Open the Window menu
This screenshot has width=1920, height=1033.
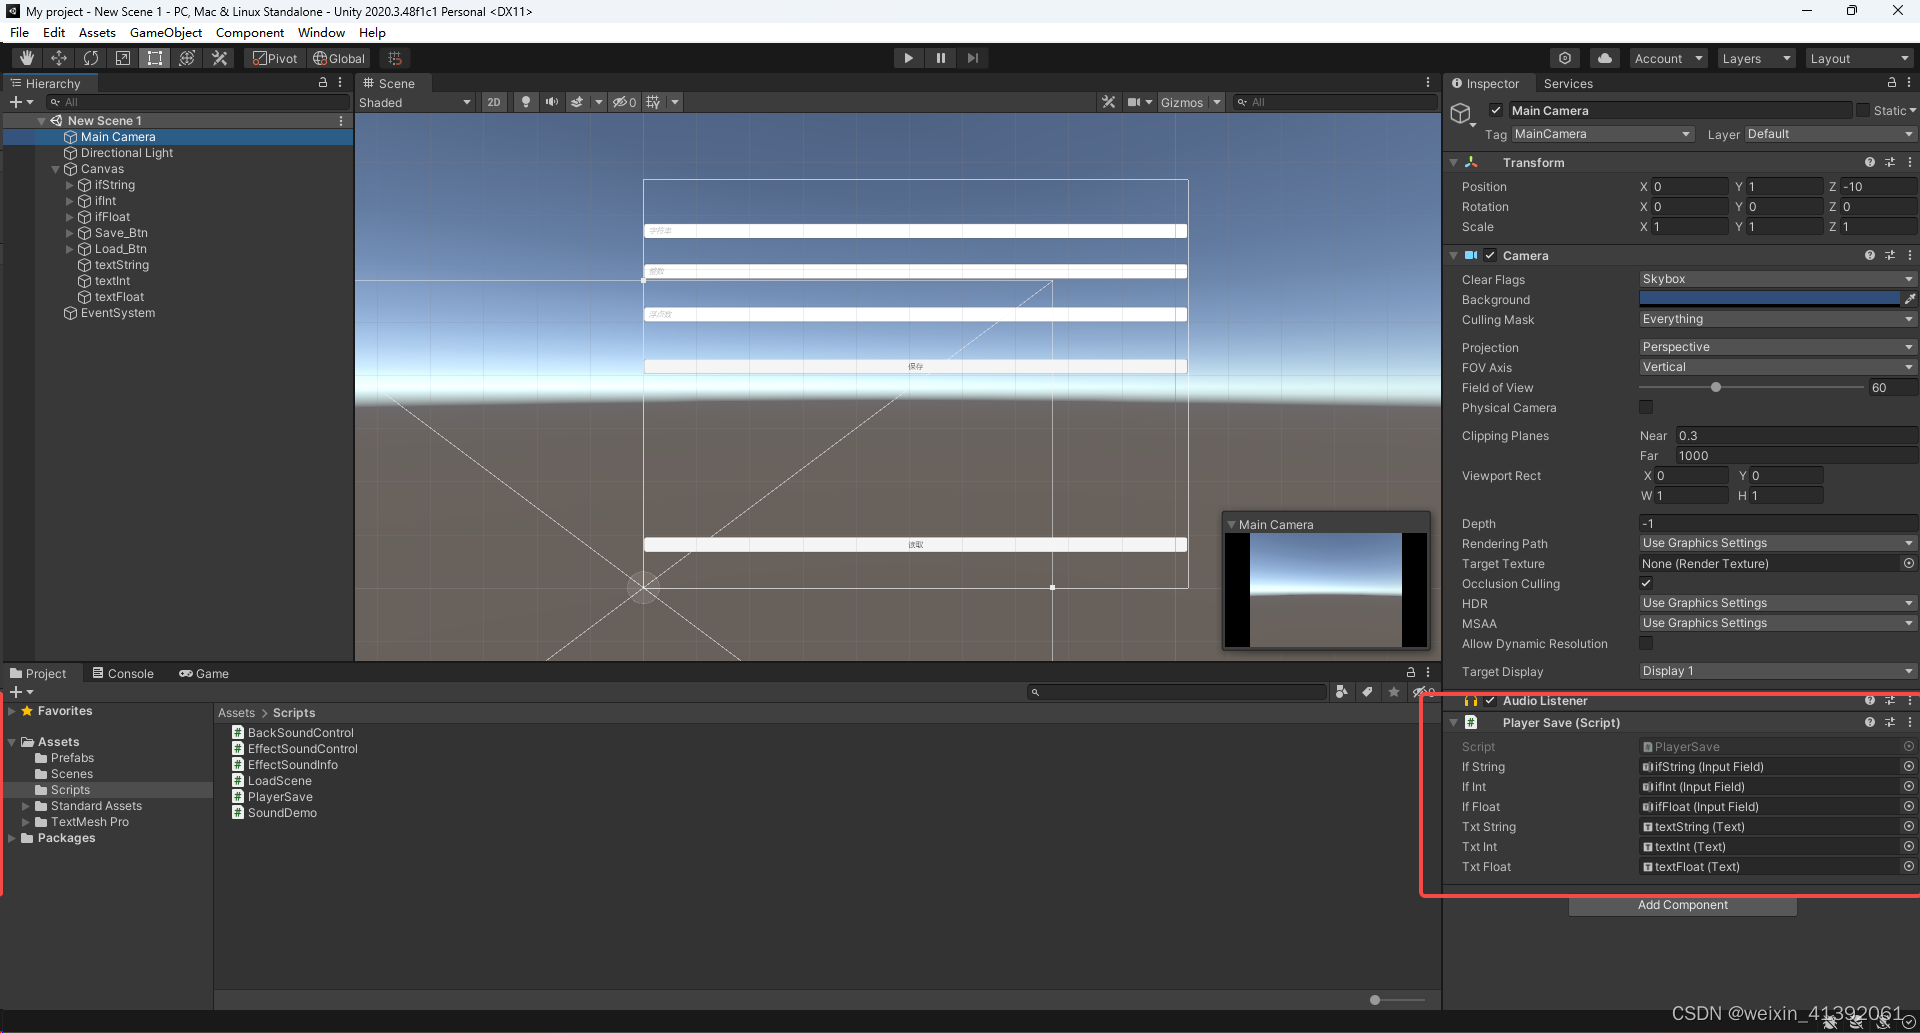coord(321,32)
